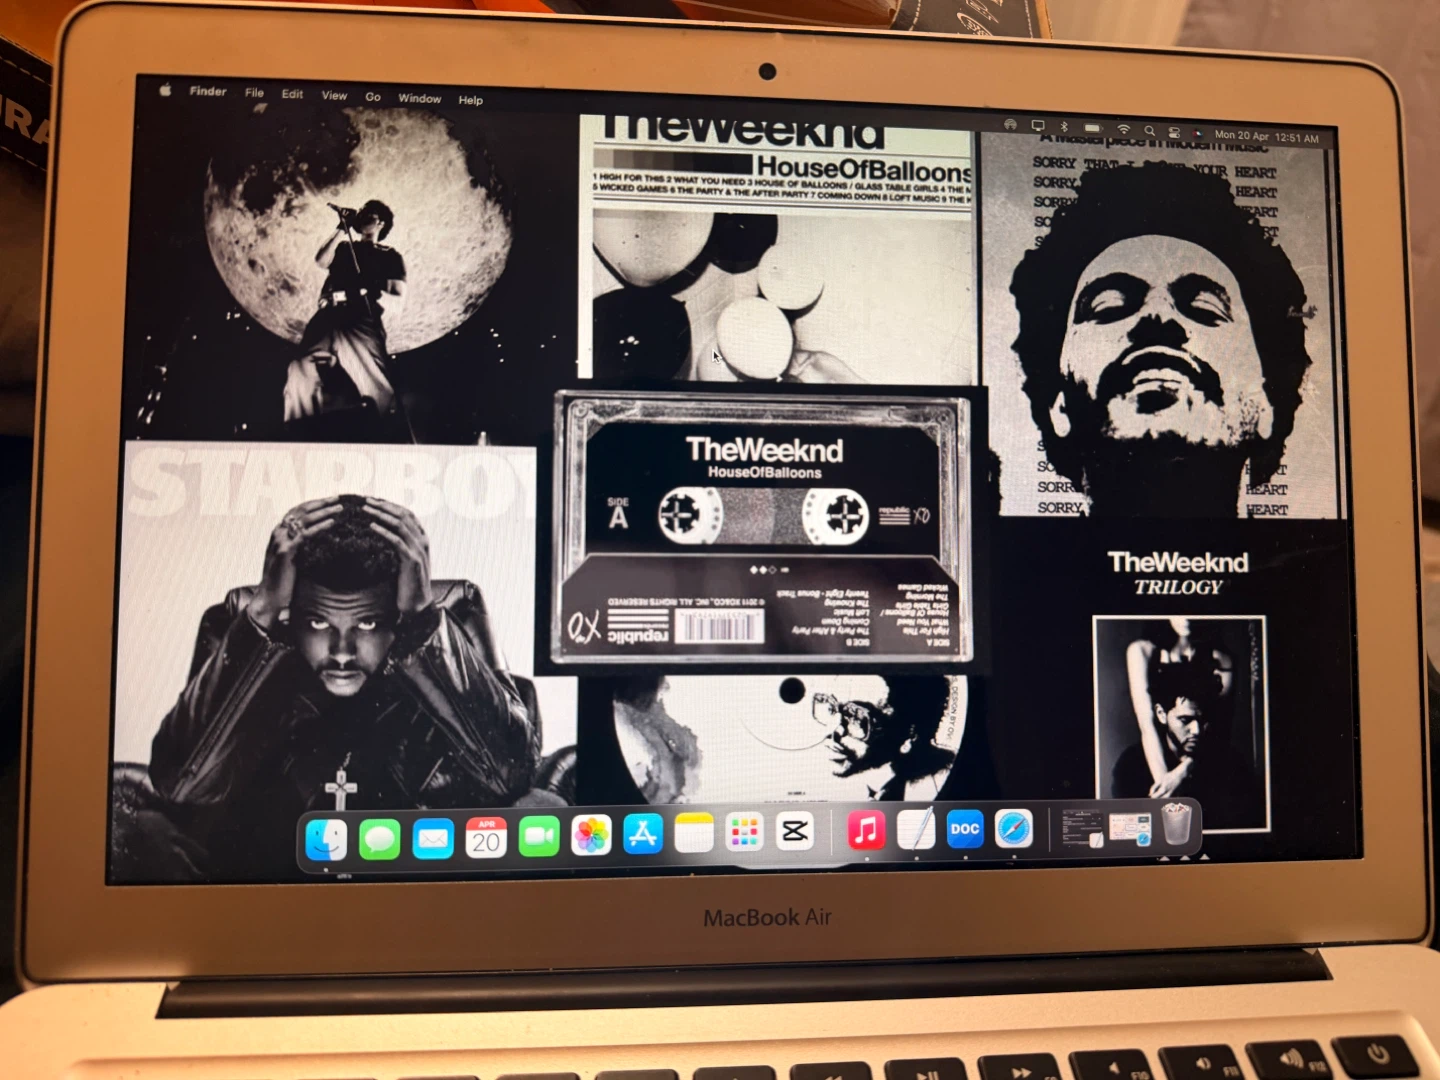The image size is (1440, 1080).
Task: Open Control Center from the menu bar
Action: tap(1175, 131)
